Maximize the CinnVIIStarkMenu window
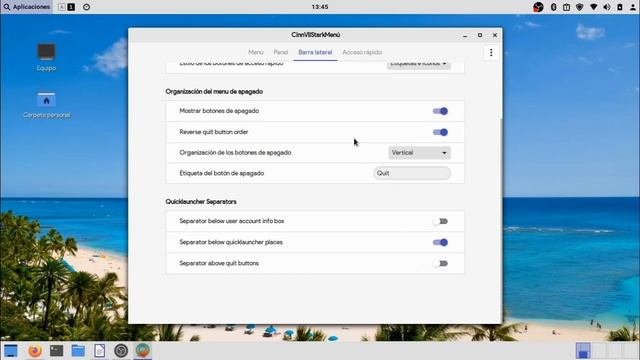Image resolution: width=640 pixels, height=360 pixels. coord(480,36)
